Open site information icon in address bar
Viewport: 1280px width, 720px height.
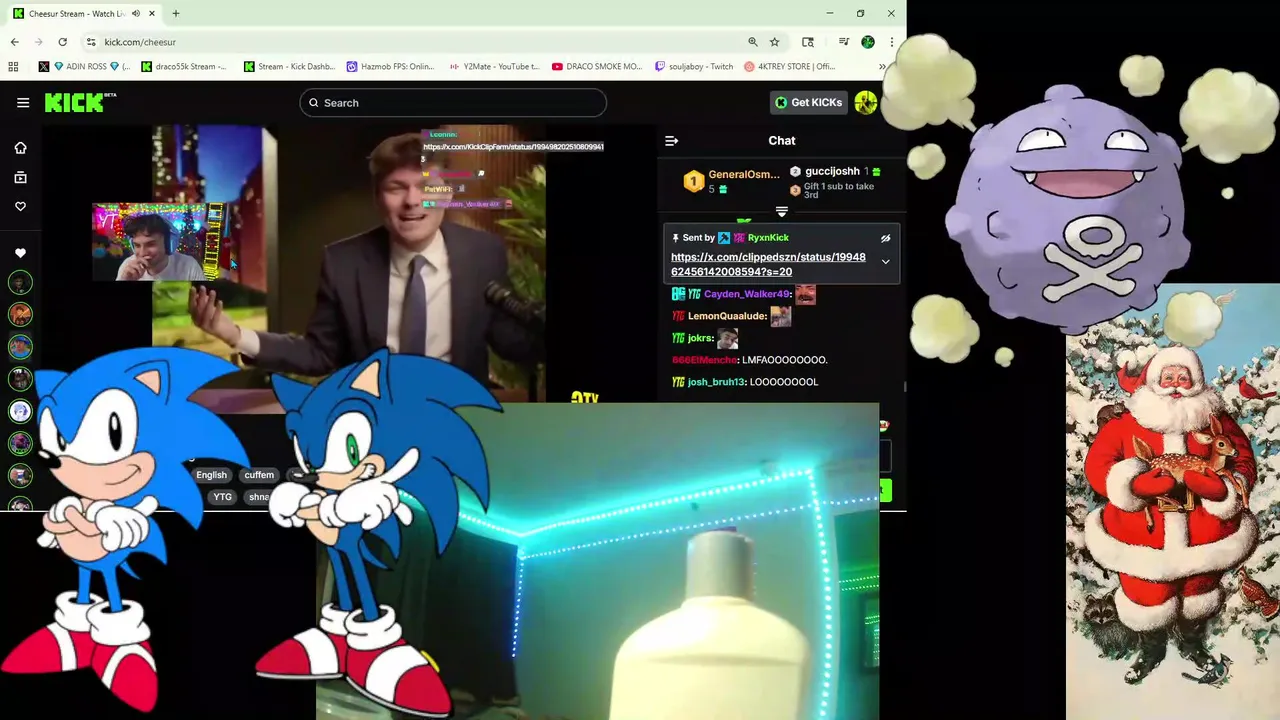90,42
